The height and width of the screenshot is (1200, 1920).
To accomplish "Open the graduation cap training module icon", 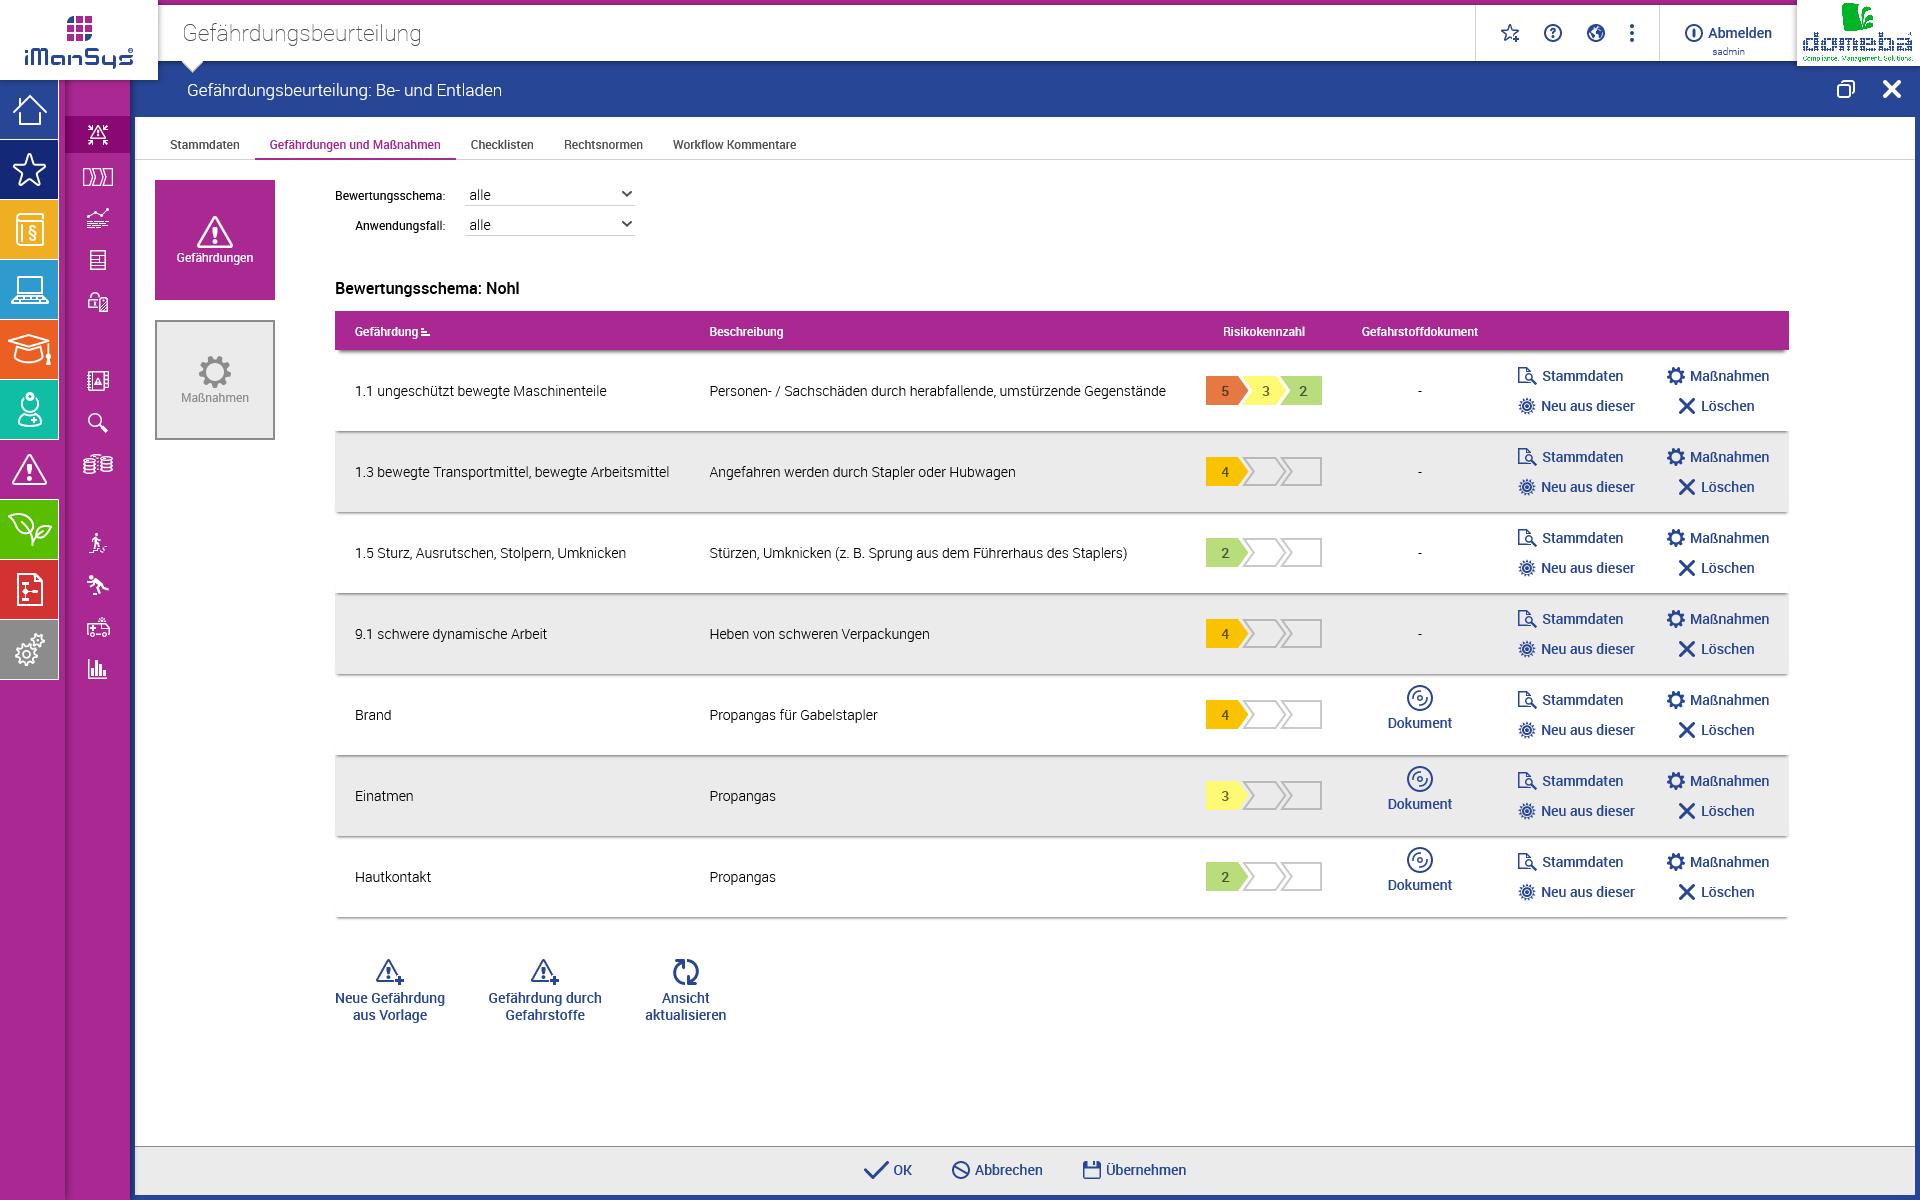I will pyautogui.click(x=29, y=350).
